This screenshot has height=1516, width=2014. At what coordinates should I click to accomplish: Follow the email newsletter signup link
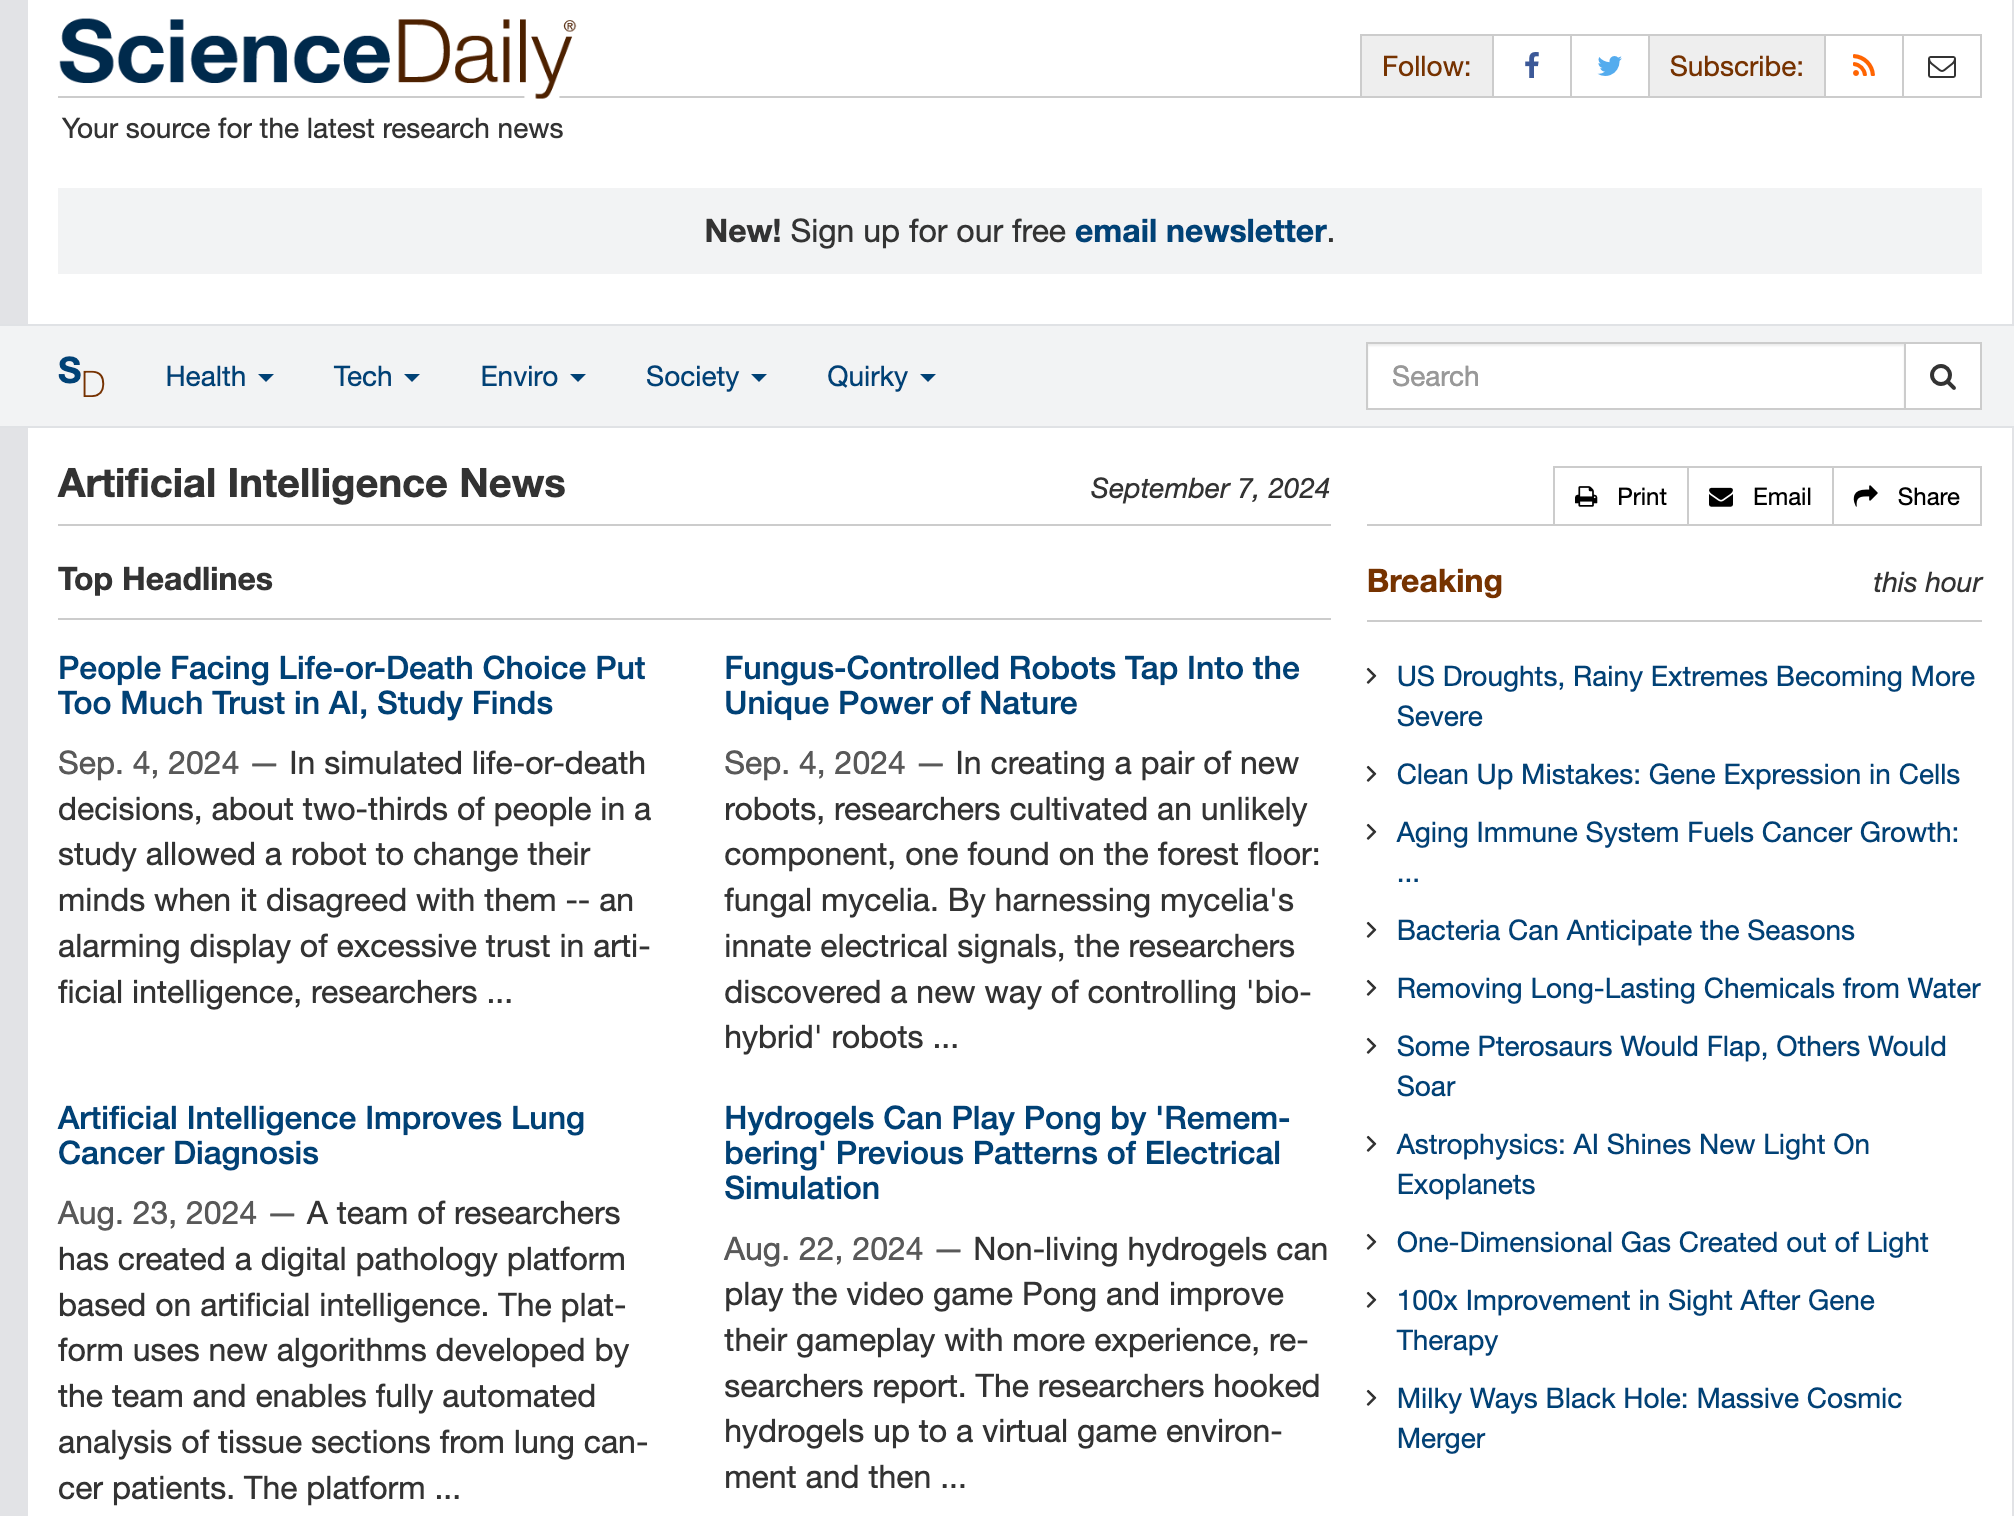click(x=1200, y=231)
